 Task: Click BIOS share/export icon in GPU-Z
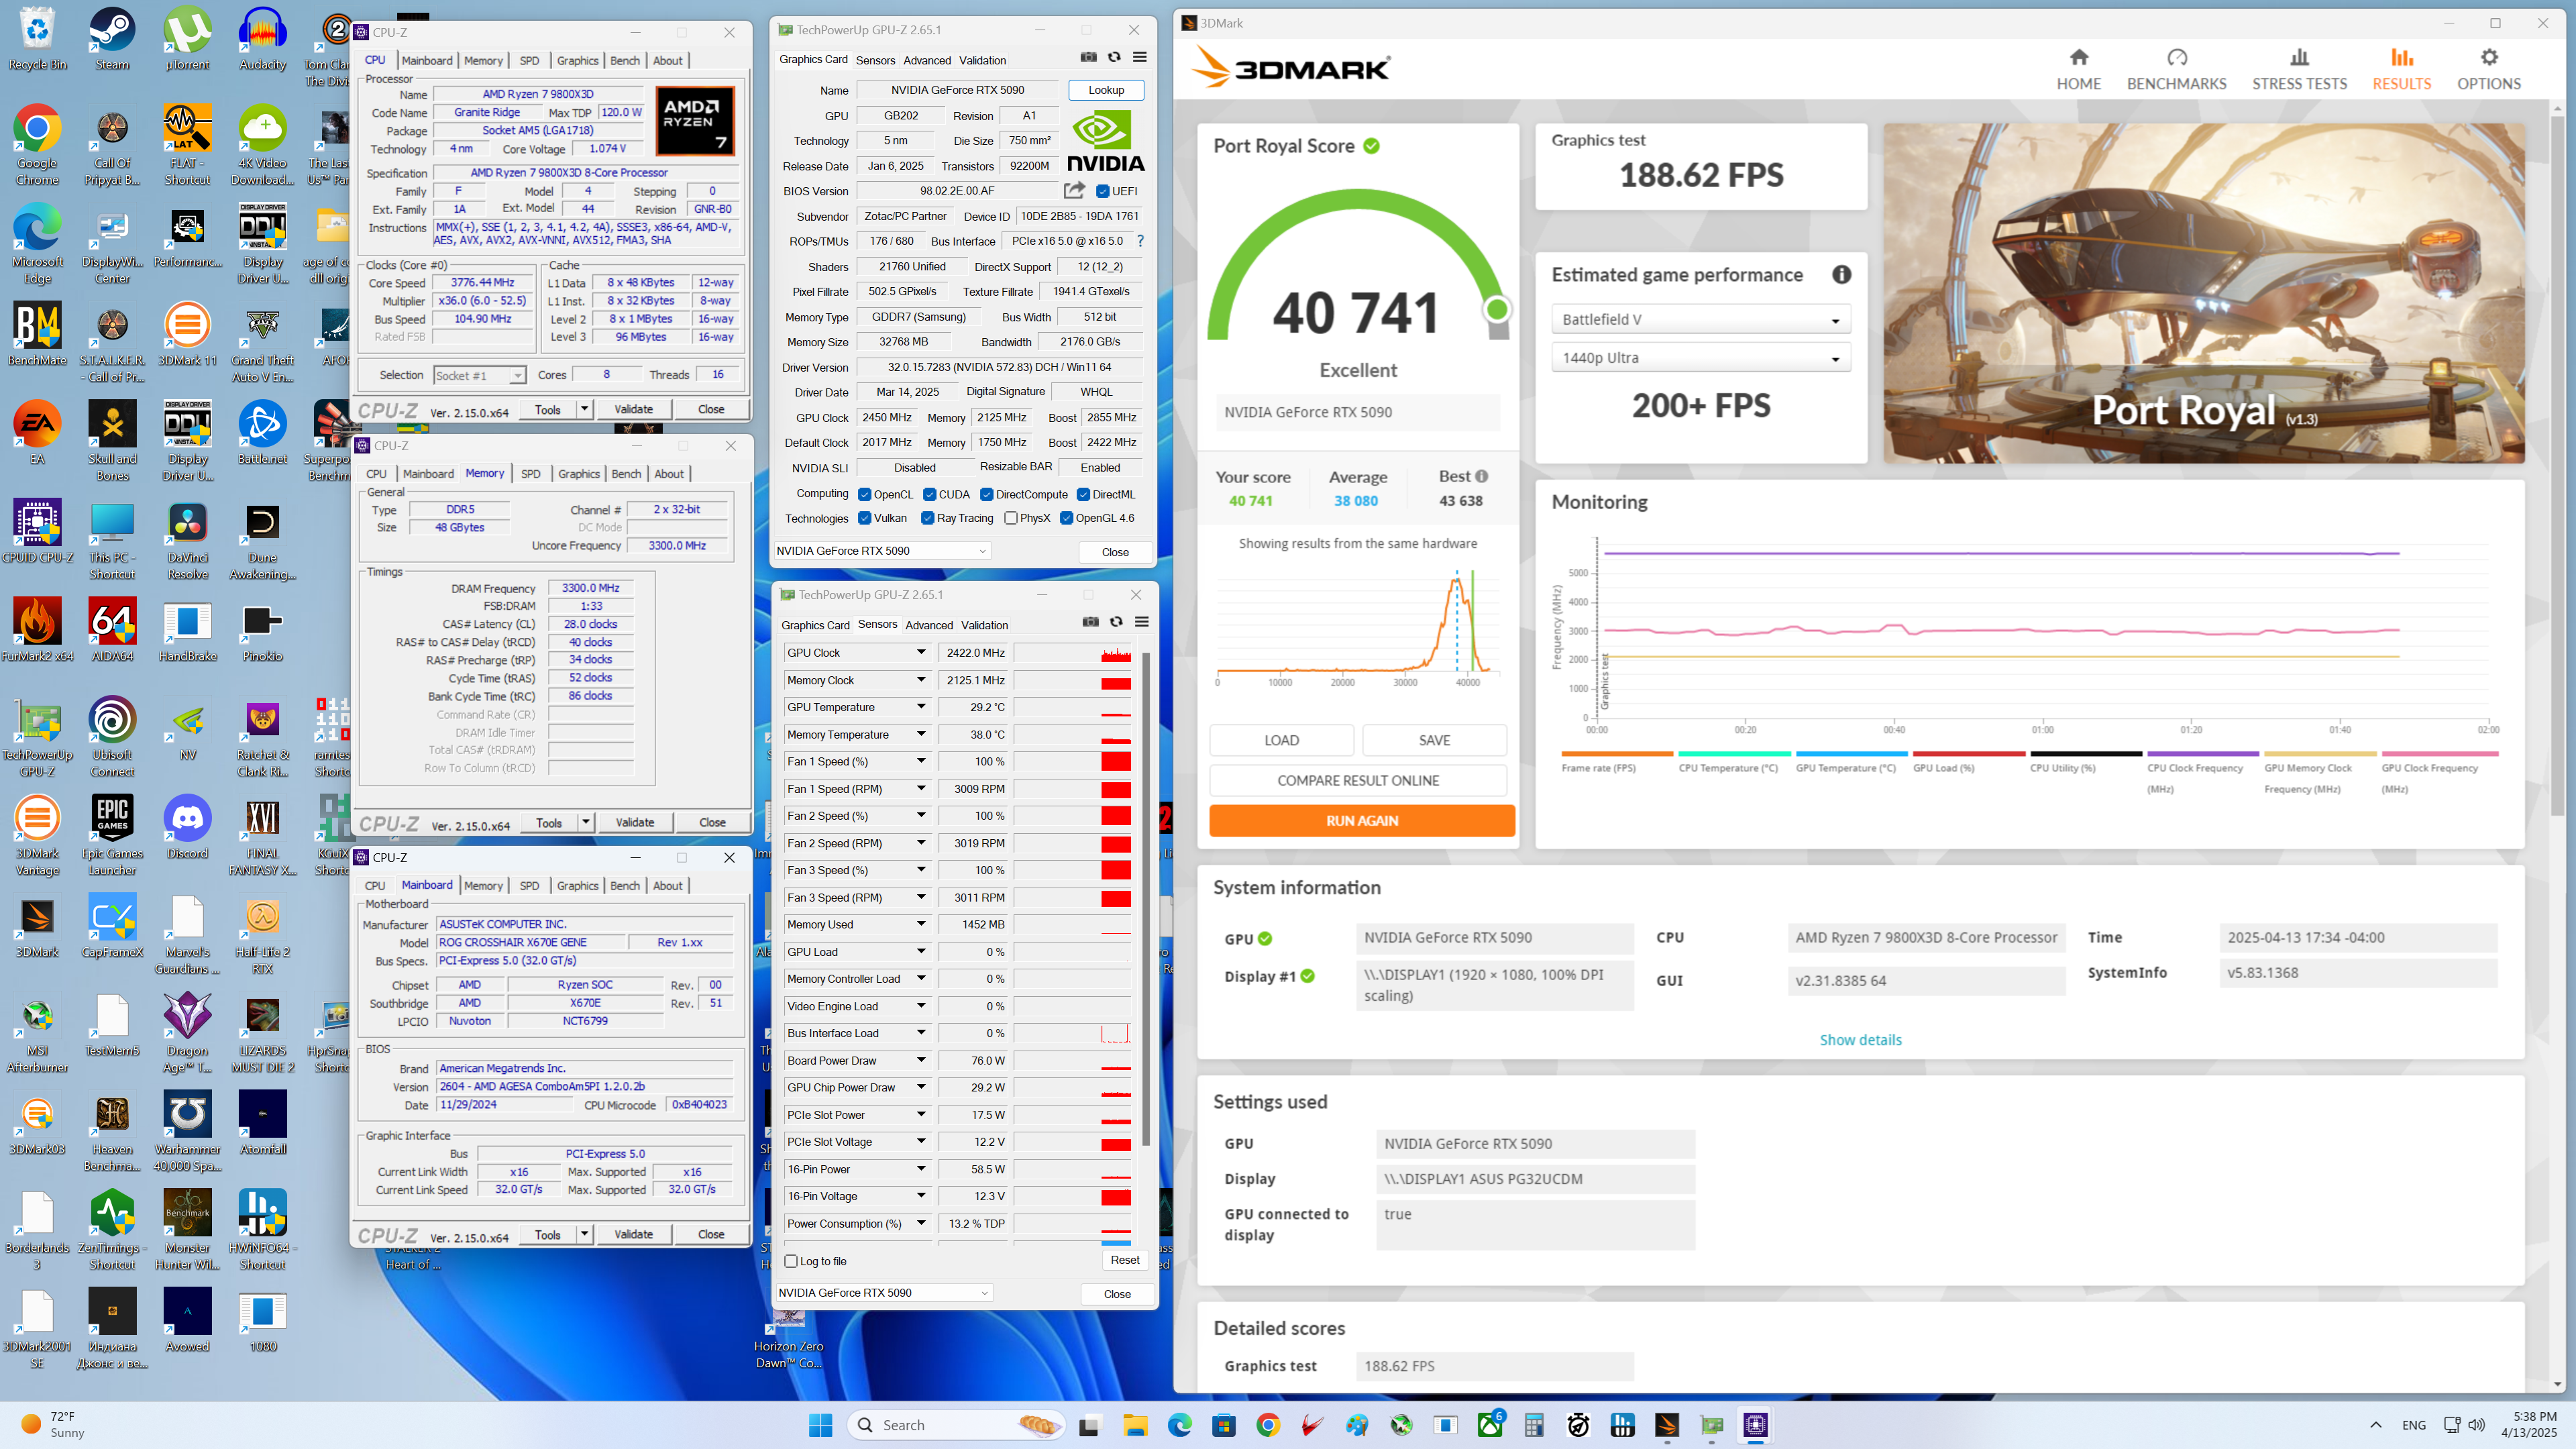pos(1074,190)
